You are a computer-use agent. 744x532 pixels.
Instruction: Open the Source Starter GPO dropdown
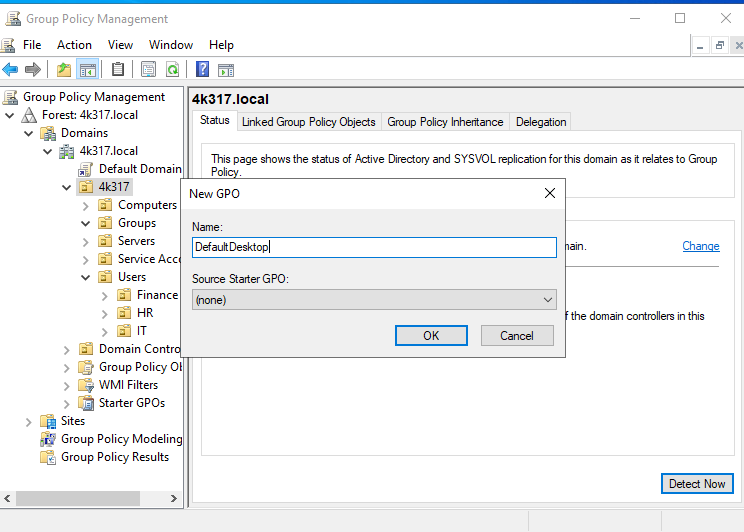(374, 300)
